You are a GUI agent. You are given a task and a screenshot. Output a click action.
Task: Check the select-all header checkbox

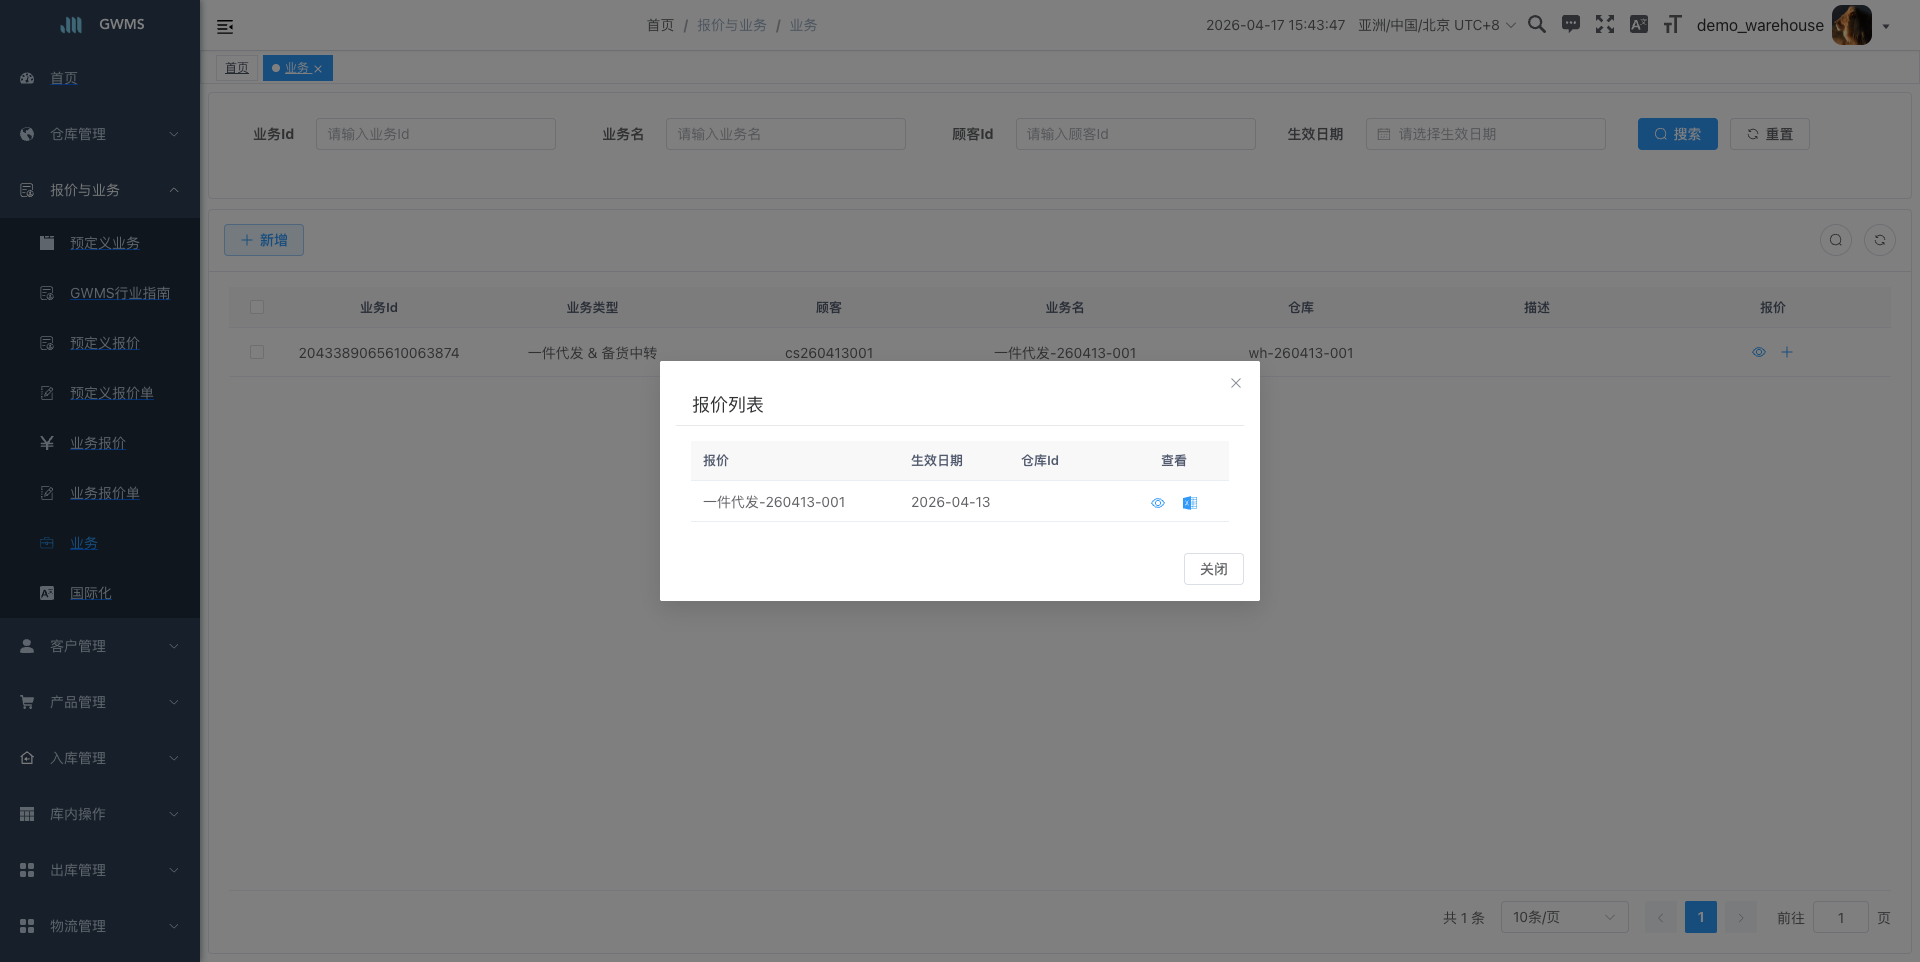(x=257, y=307)
